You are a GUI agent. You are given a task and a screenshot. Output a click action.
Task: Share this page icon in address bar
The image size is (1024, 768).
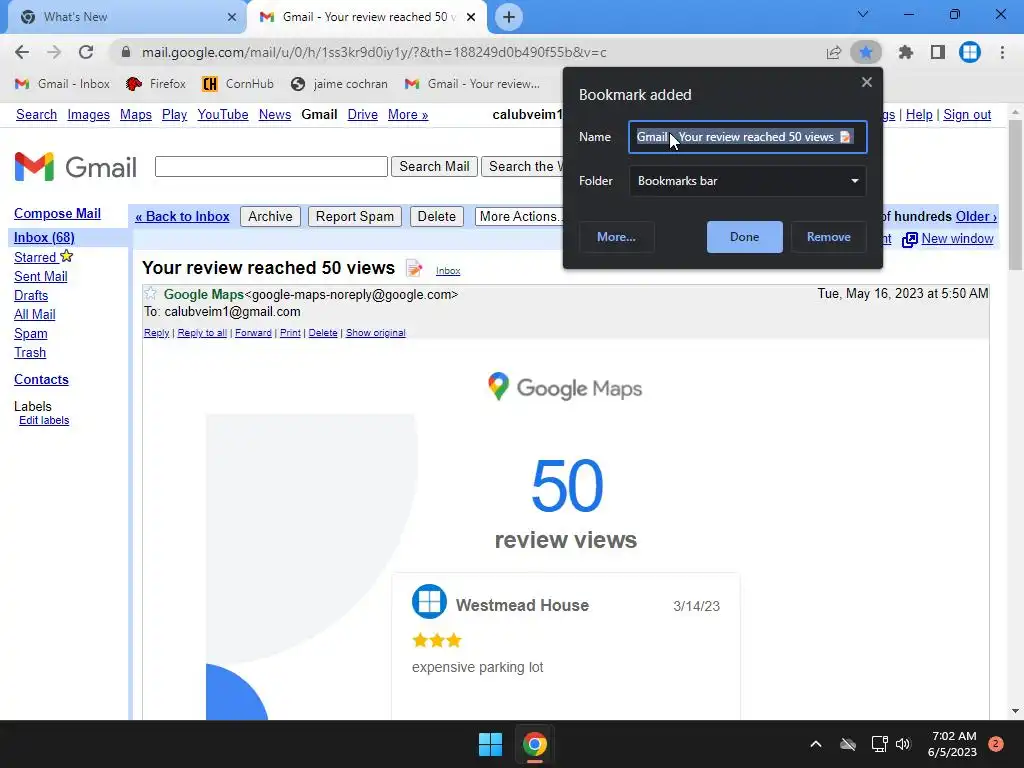tap(833, 52)
